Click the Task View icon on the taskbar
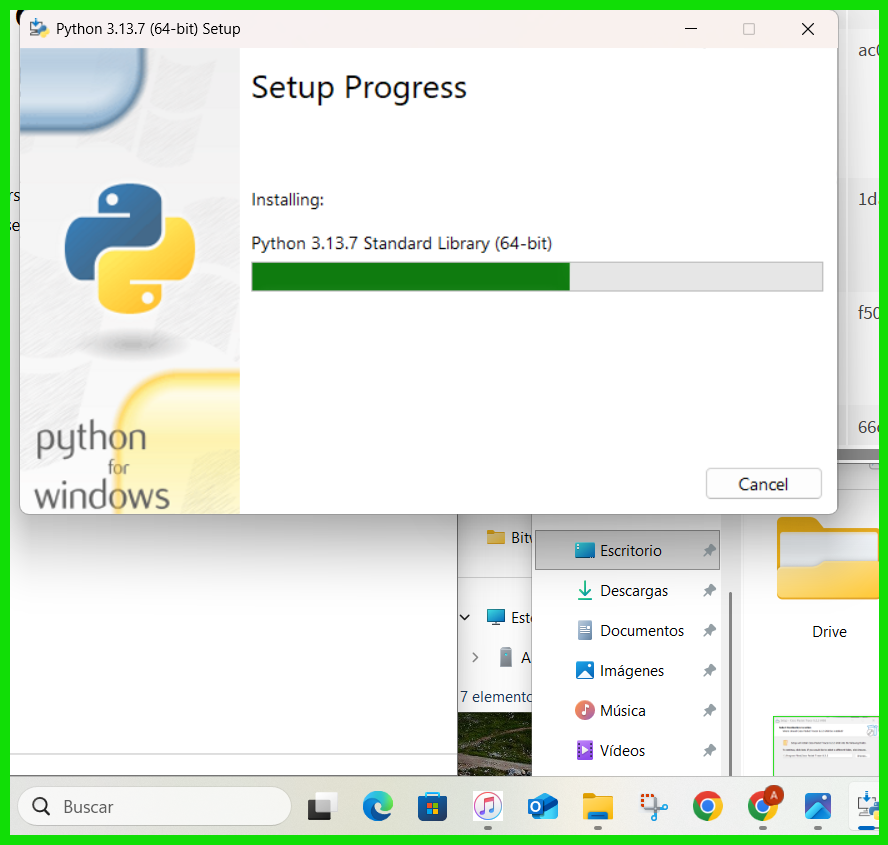 pos(322,806)
